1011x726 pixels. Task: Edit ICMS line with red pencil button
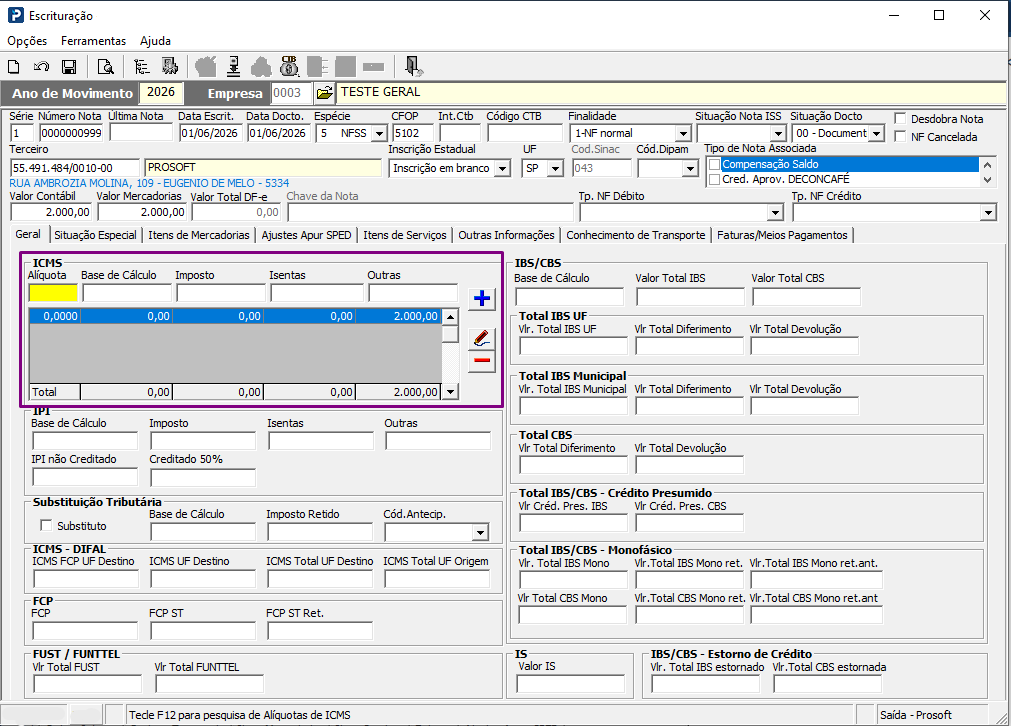coord(482,338)
